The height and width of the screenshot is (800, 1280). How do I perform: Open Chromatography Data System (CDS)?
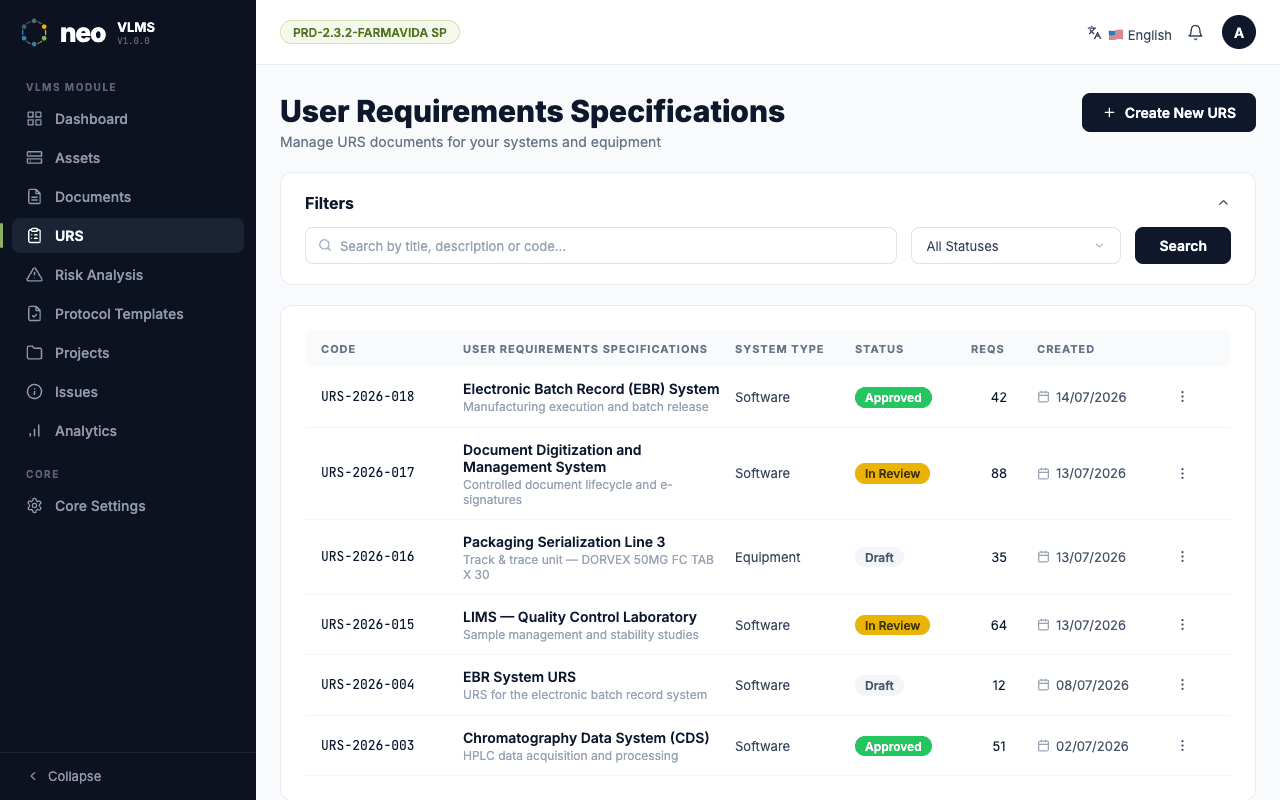[586, 738]
